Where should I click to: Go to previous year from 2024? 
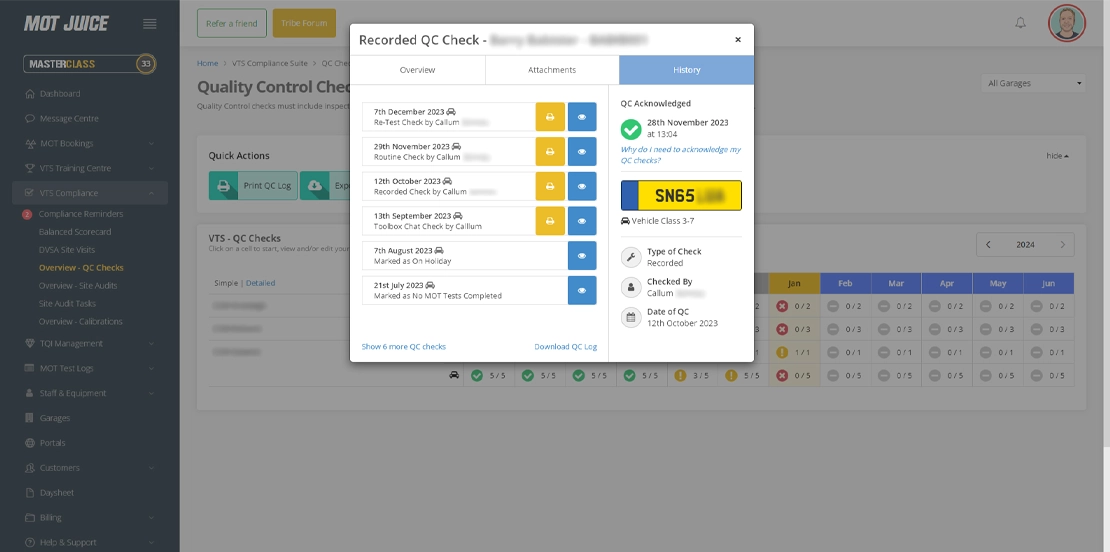click(988, 244)
